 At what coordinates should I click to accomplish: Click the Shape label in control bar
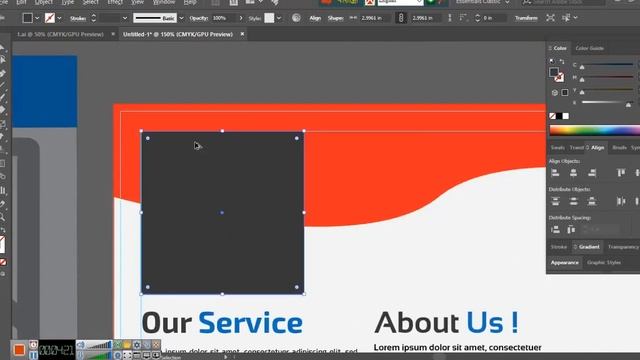tap(336, 18)
